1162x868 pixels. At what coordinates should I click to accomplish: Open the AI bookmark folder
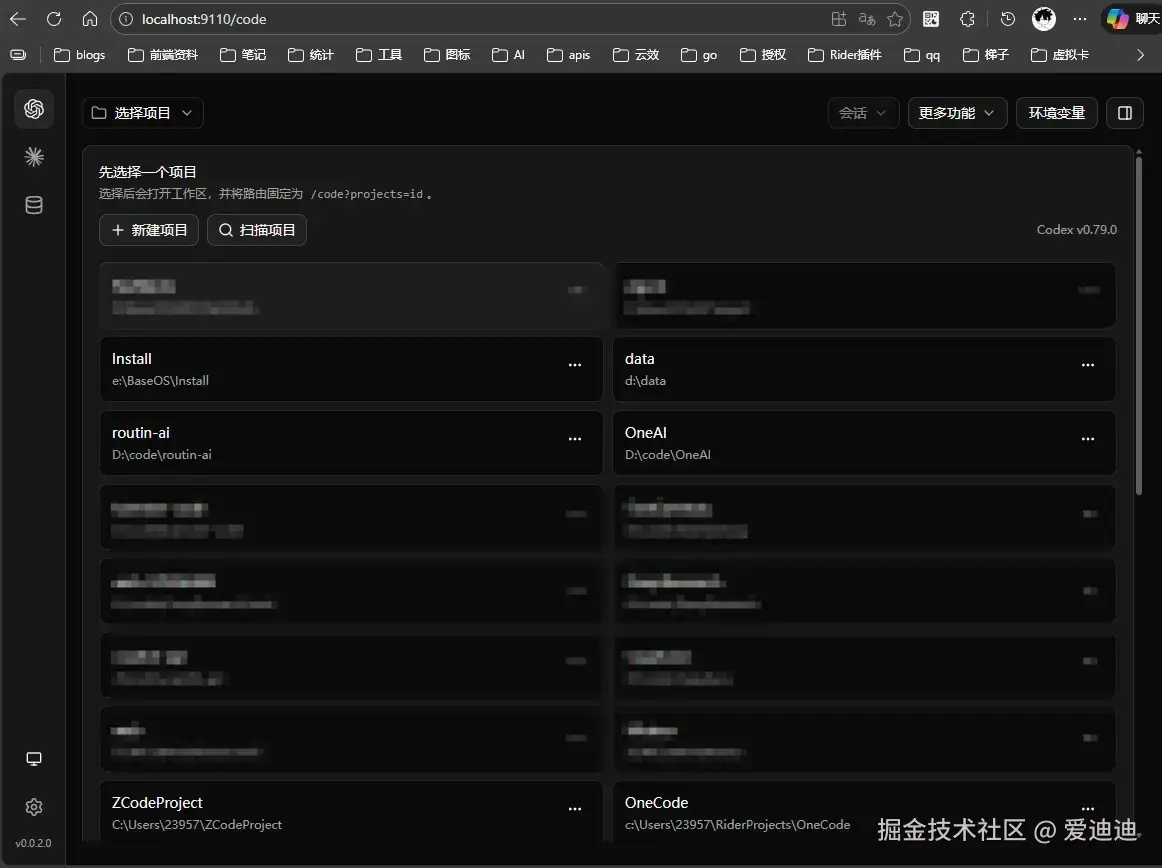click(x=508, y=55)
